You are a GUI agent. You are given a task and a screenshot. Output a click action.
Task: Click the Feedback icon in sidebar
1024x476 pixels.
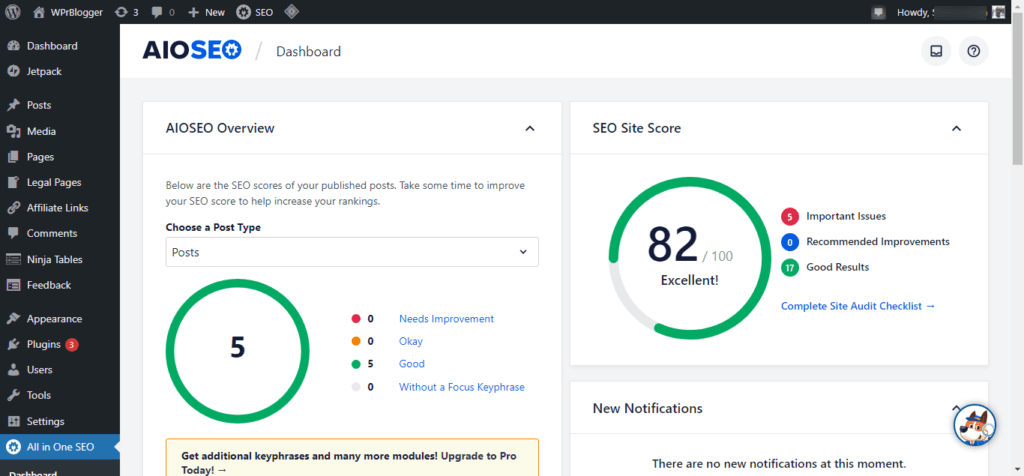click(13, 285)
